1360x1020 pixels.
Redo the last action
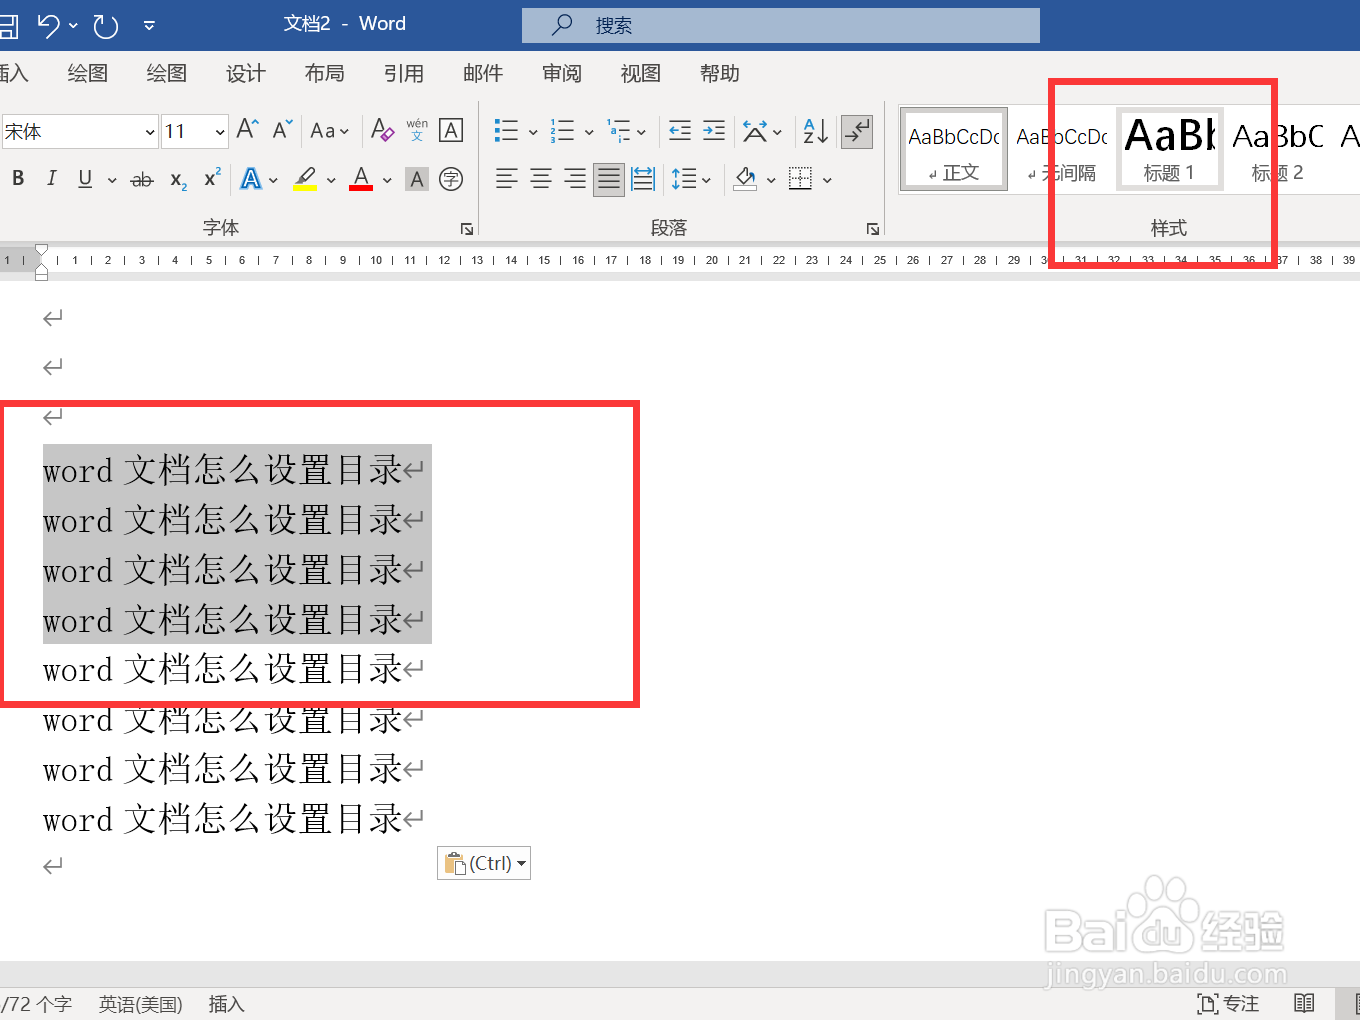pyautogui.click(x=106, y=25)
